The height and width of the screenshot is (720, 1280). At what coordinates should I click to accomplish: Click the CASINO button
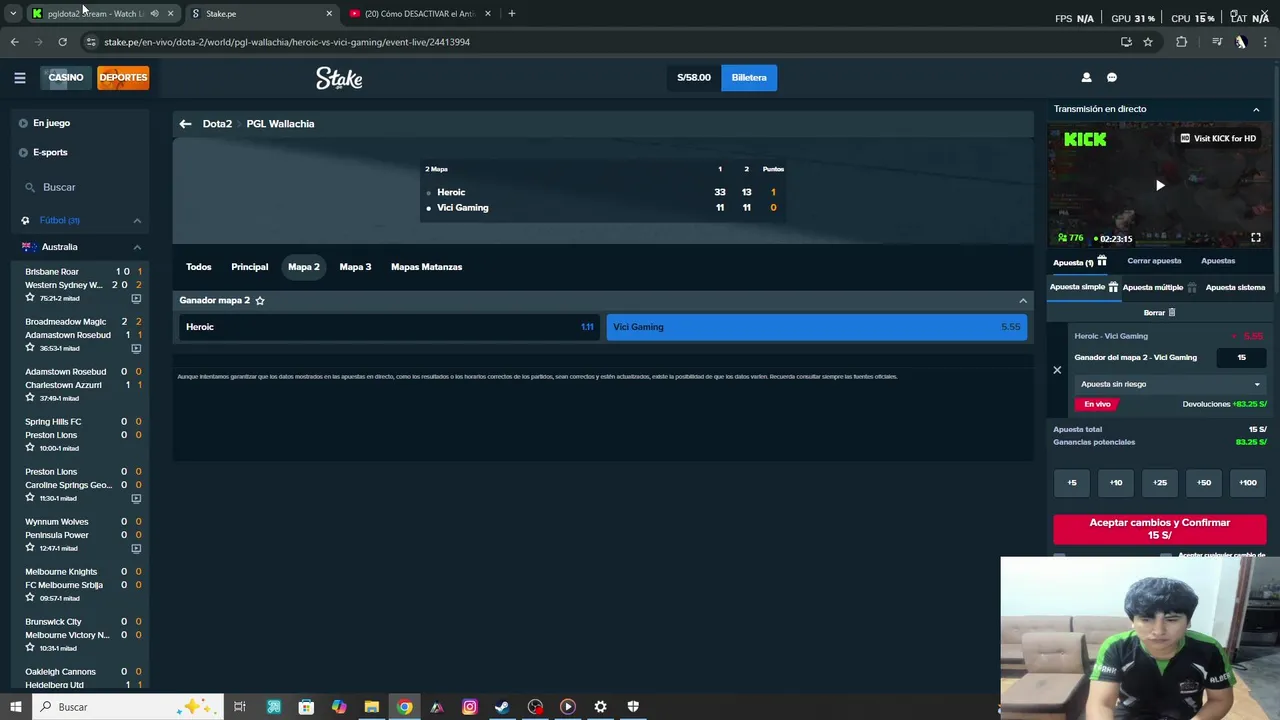66,77
